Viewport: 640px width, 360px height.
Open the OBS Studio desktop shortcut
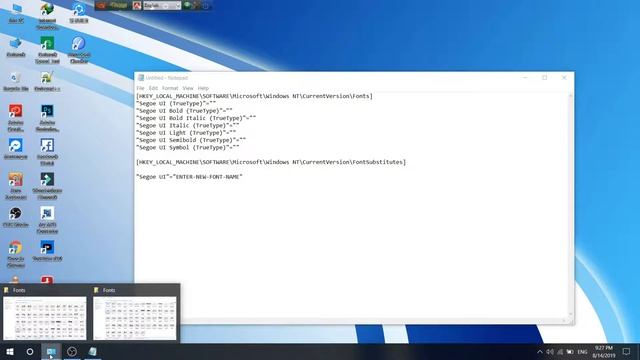(16, 217)
